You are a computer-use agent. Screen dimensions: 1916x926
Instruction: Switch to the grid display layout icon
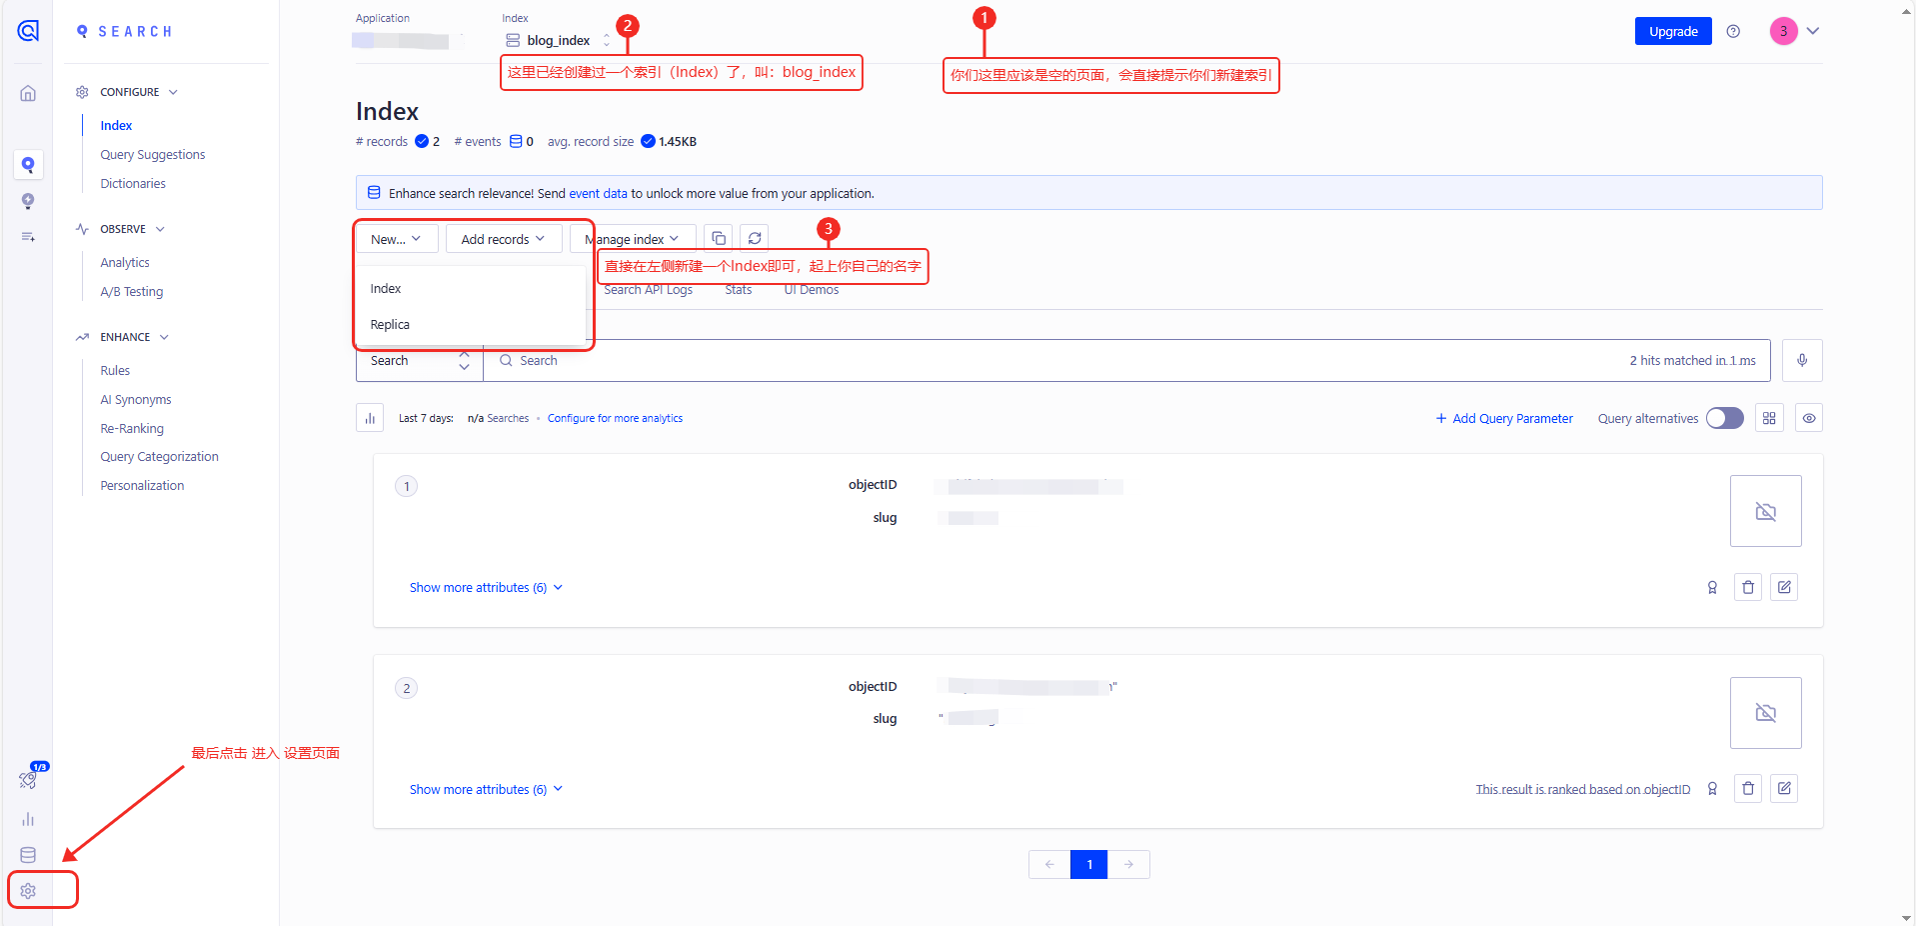click(1769, 418)
